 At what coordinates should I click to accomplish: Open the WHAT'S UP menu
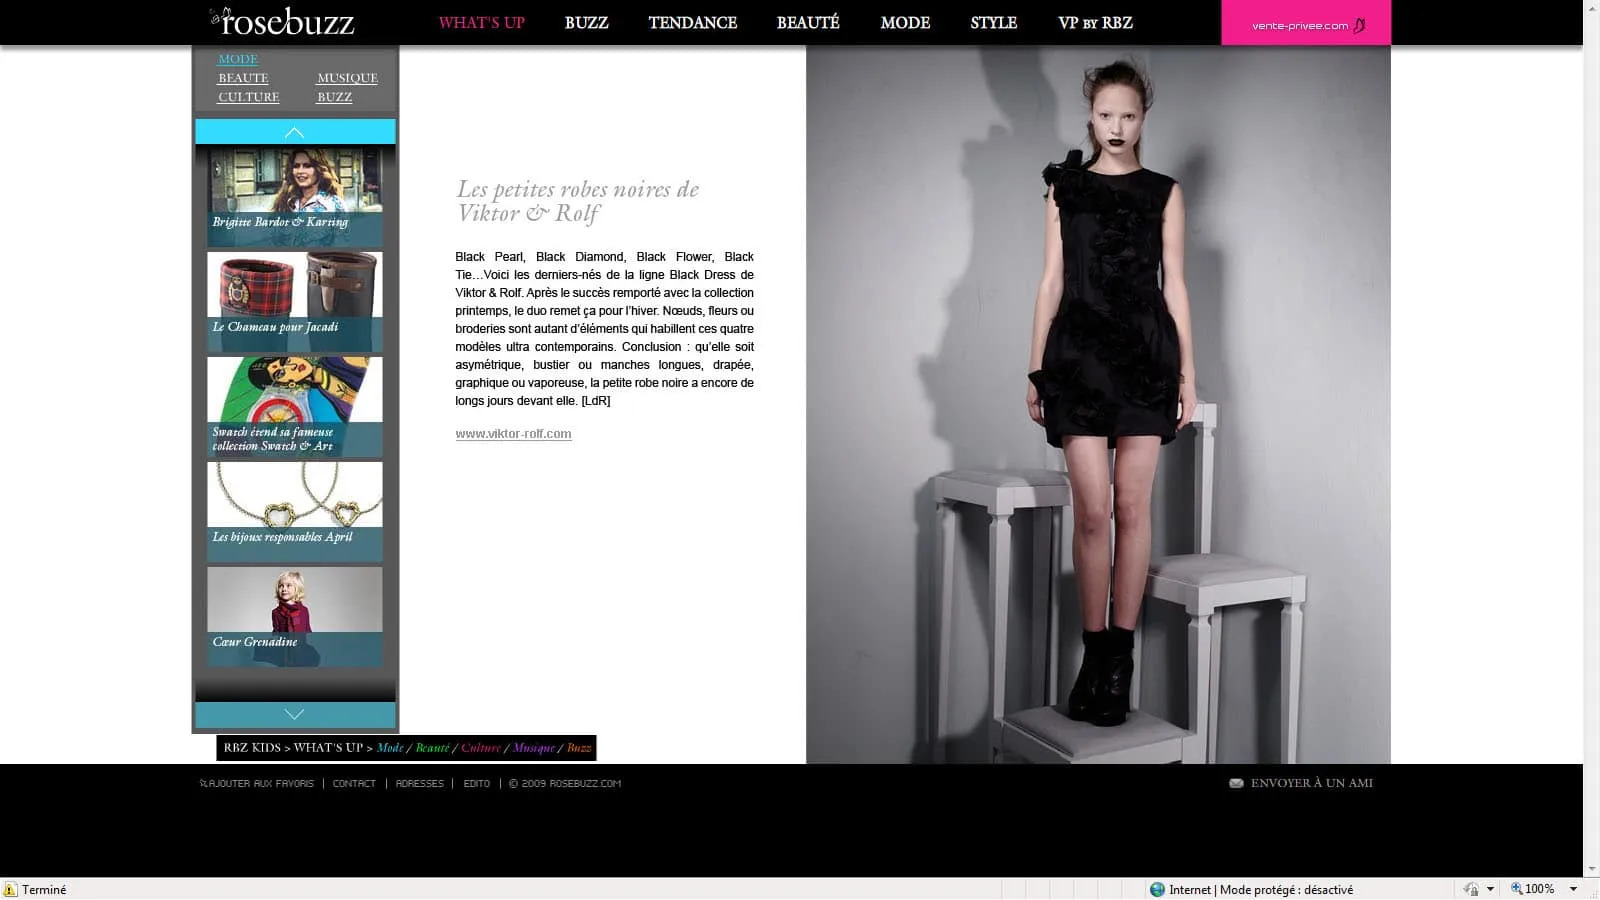coord(481,23)
